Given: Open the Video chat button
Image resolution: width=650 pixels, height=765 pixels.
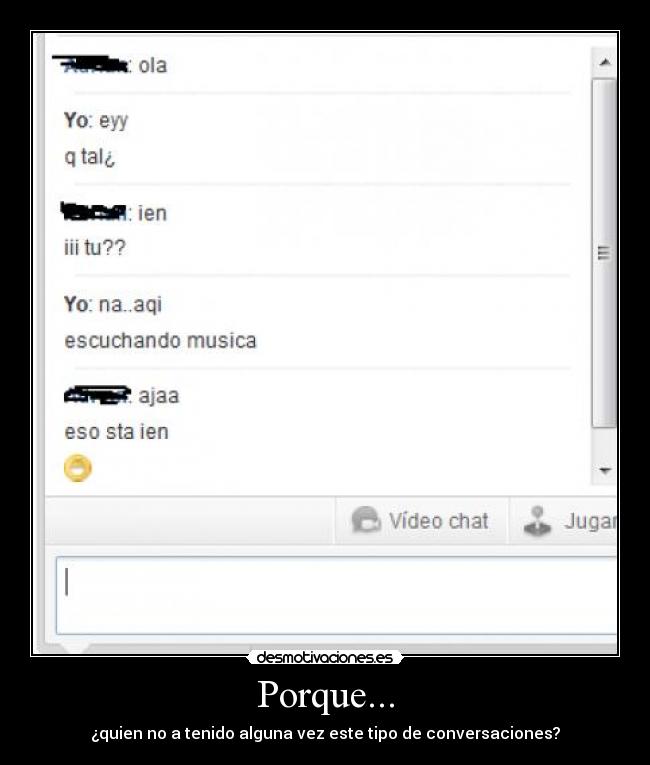Looking at the screenshot, I should click(x=422, y=521).
